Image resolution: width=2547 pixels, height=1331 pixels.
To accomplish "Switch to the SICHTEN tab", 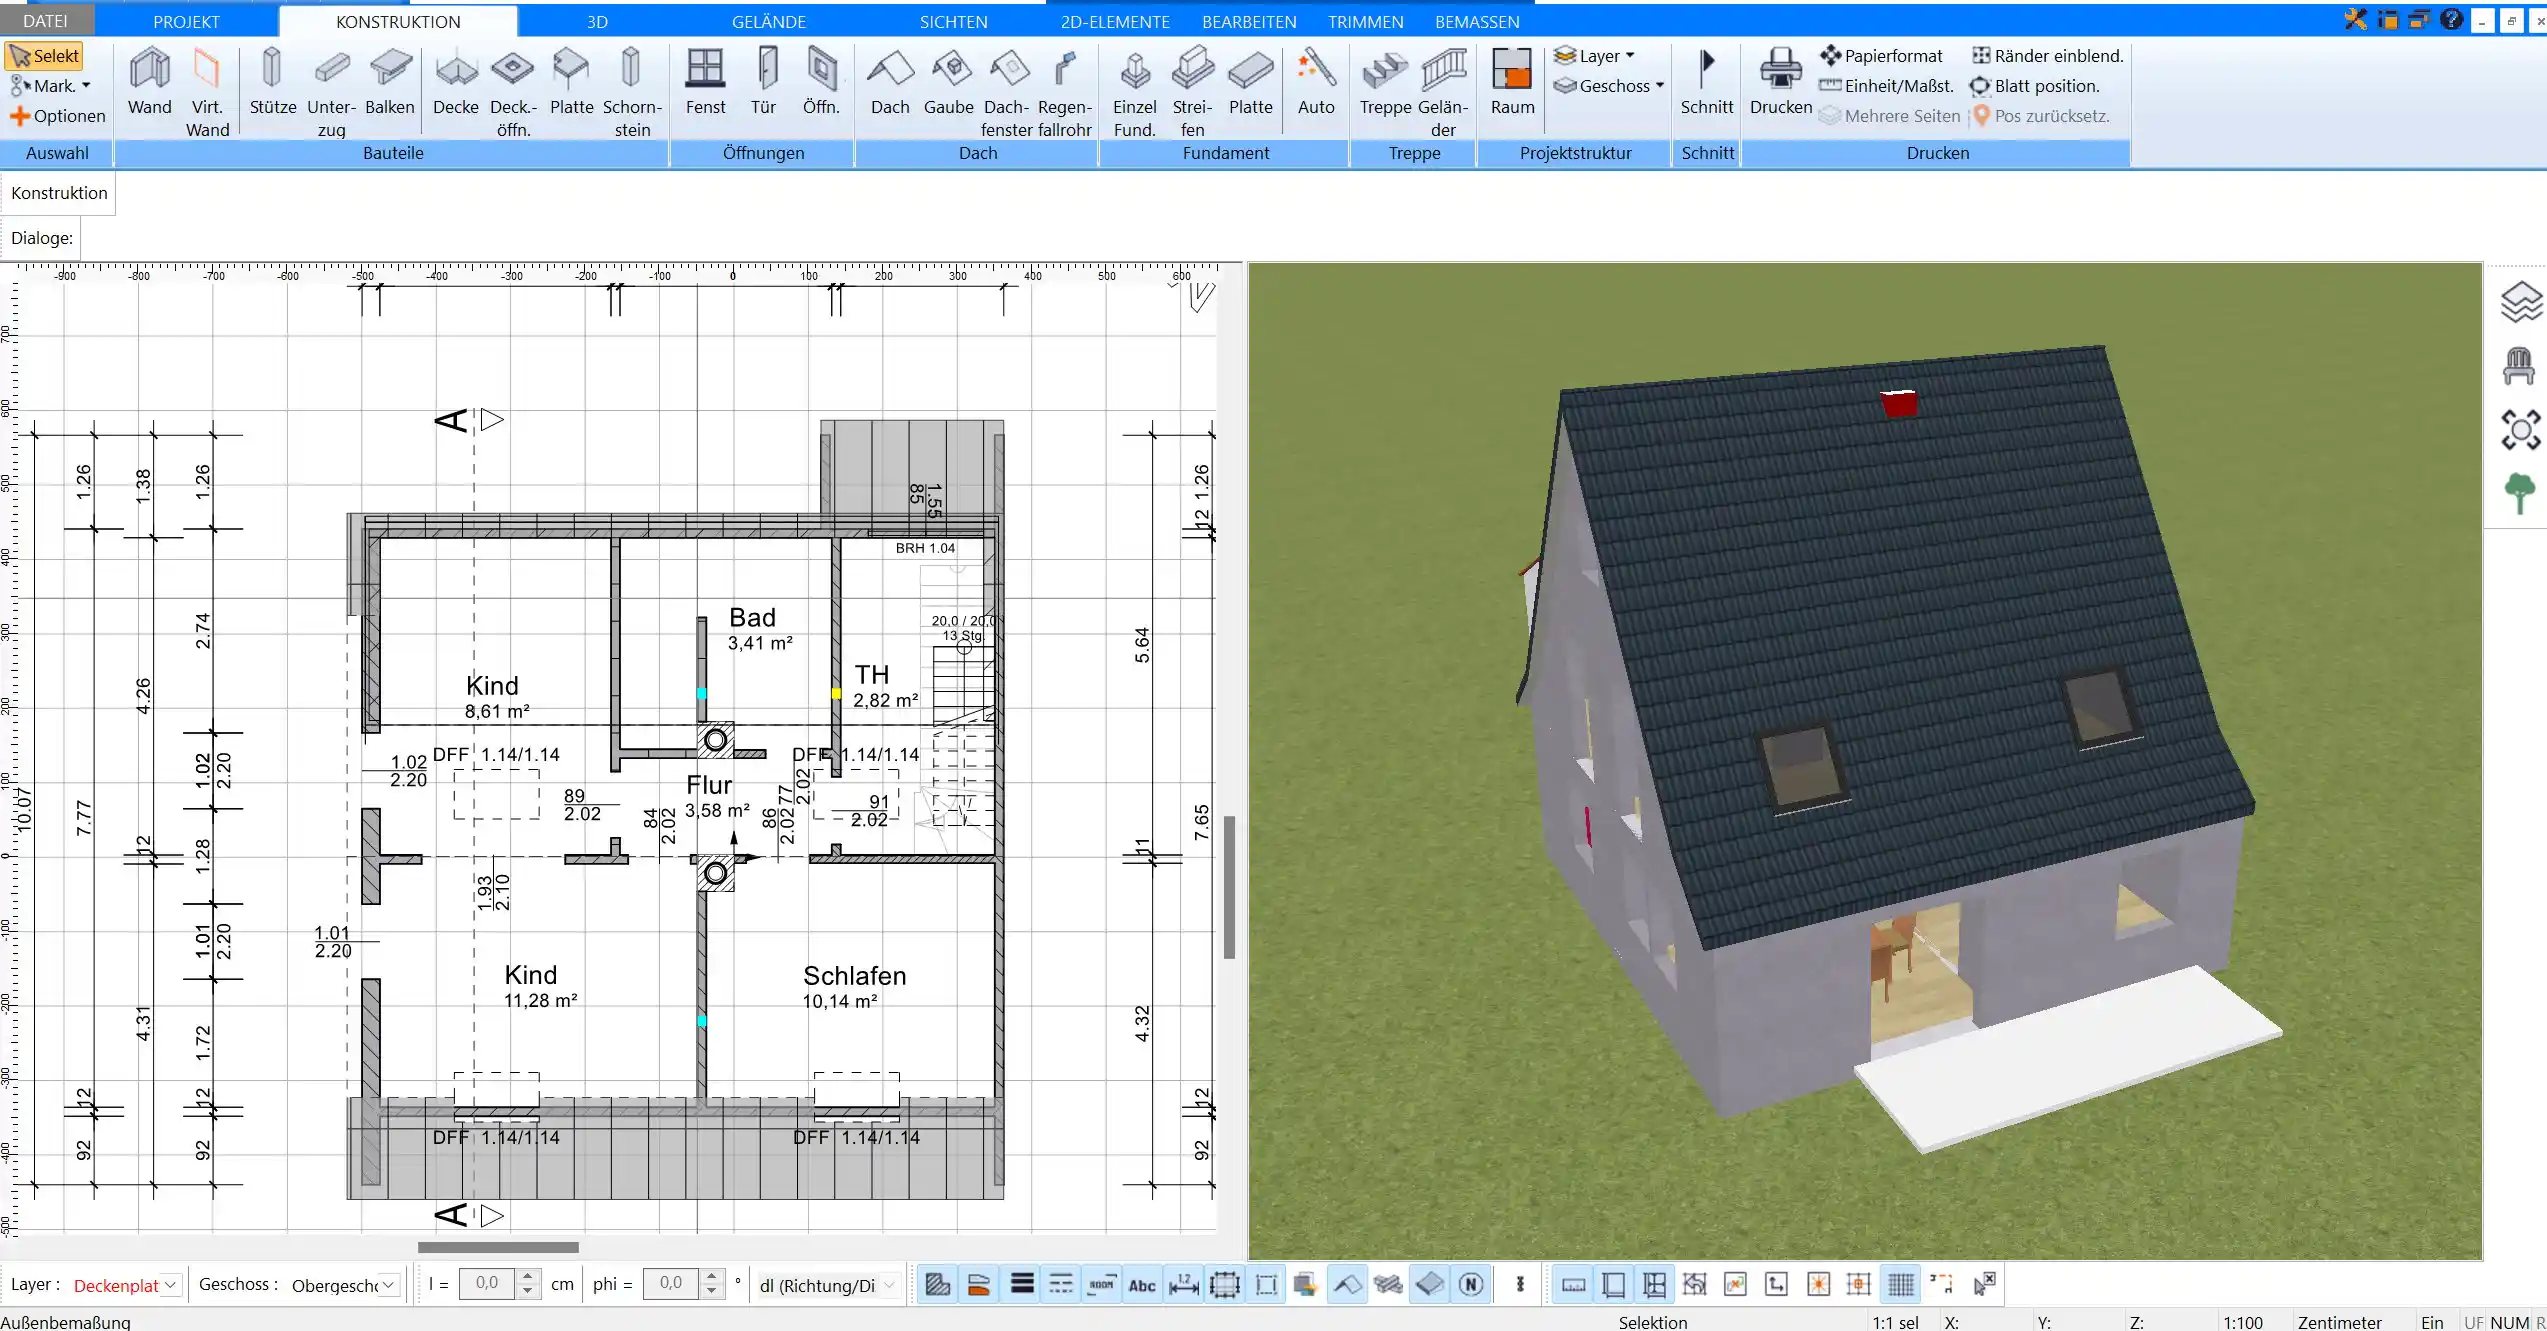I will (953, 21).
